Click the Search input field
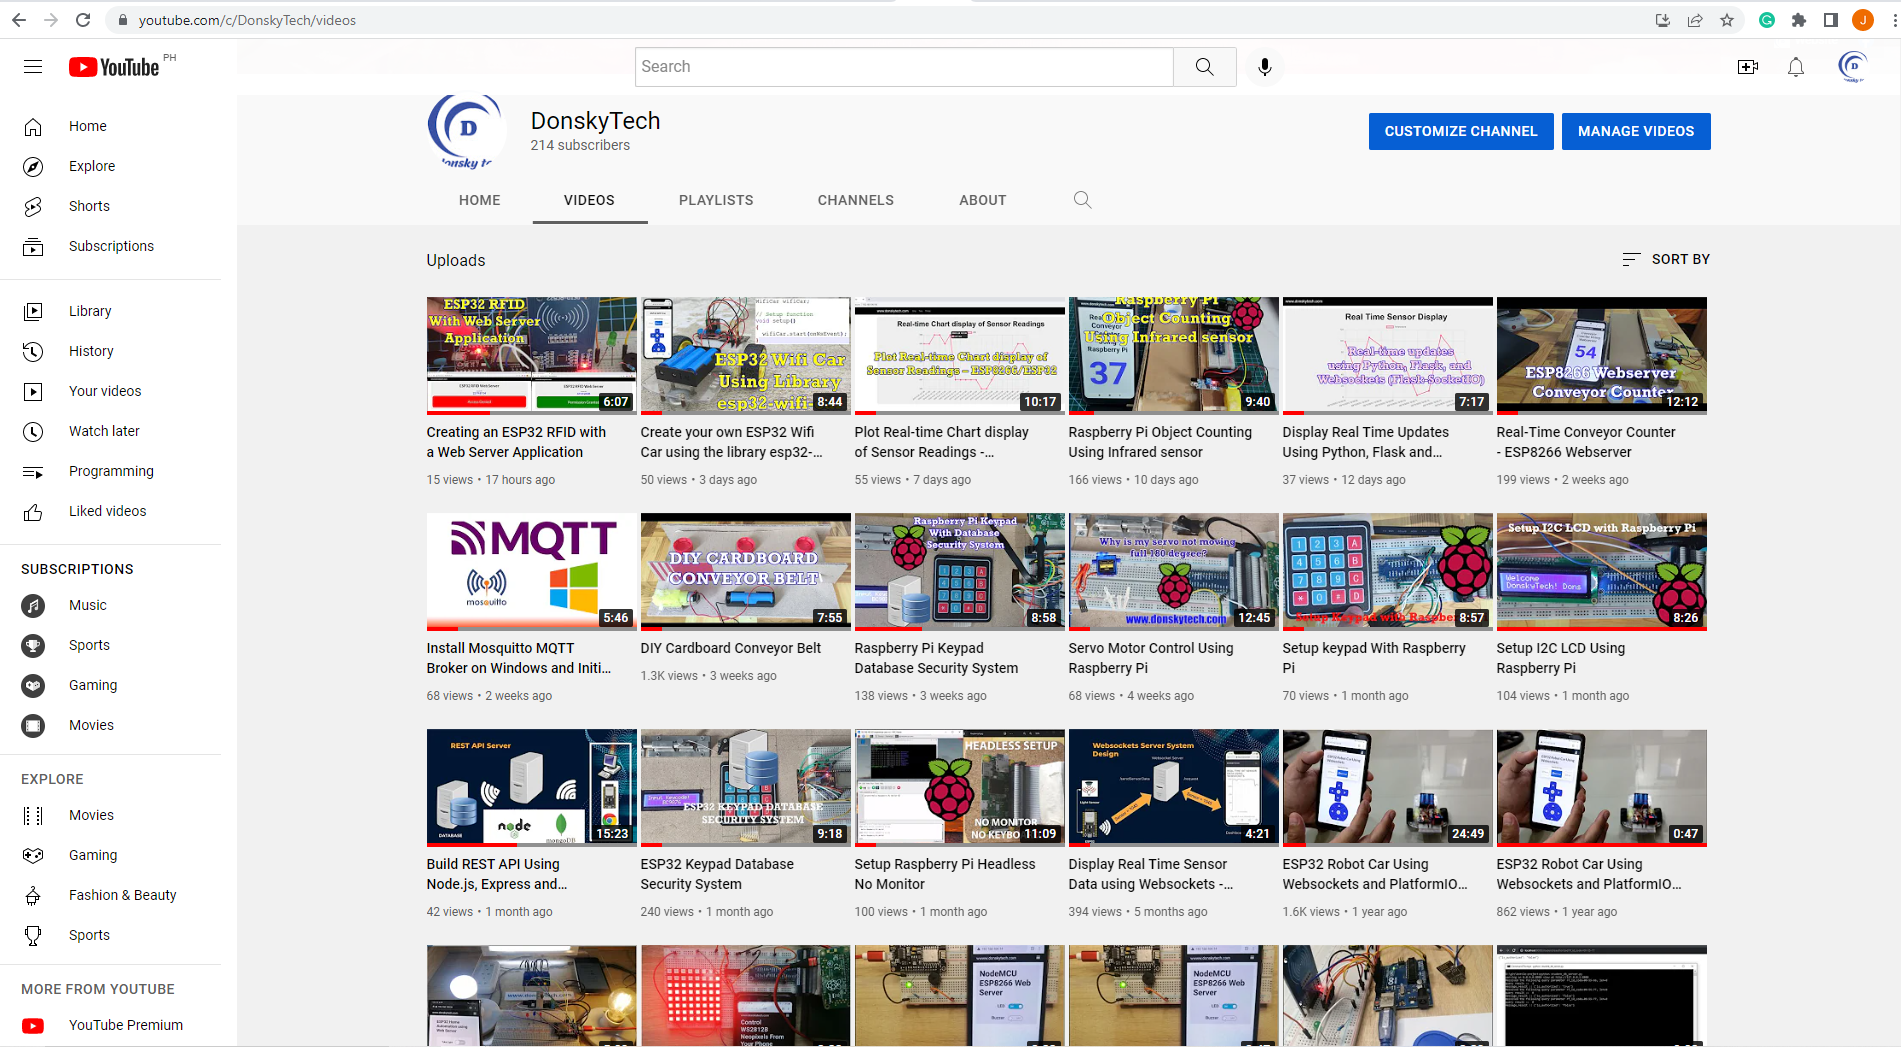This screenshot has height=1047, width=1901. (x=904, y=67)
